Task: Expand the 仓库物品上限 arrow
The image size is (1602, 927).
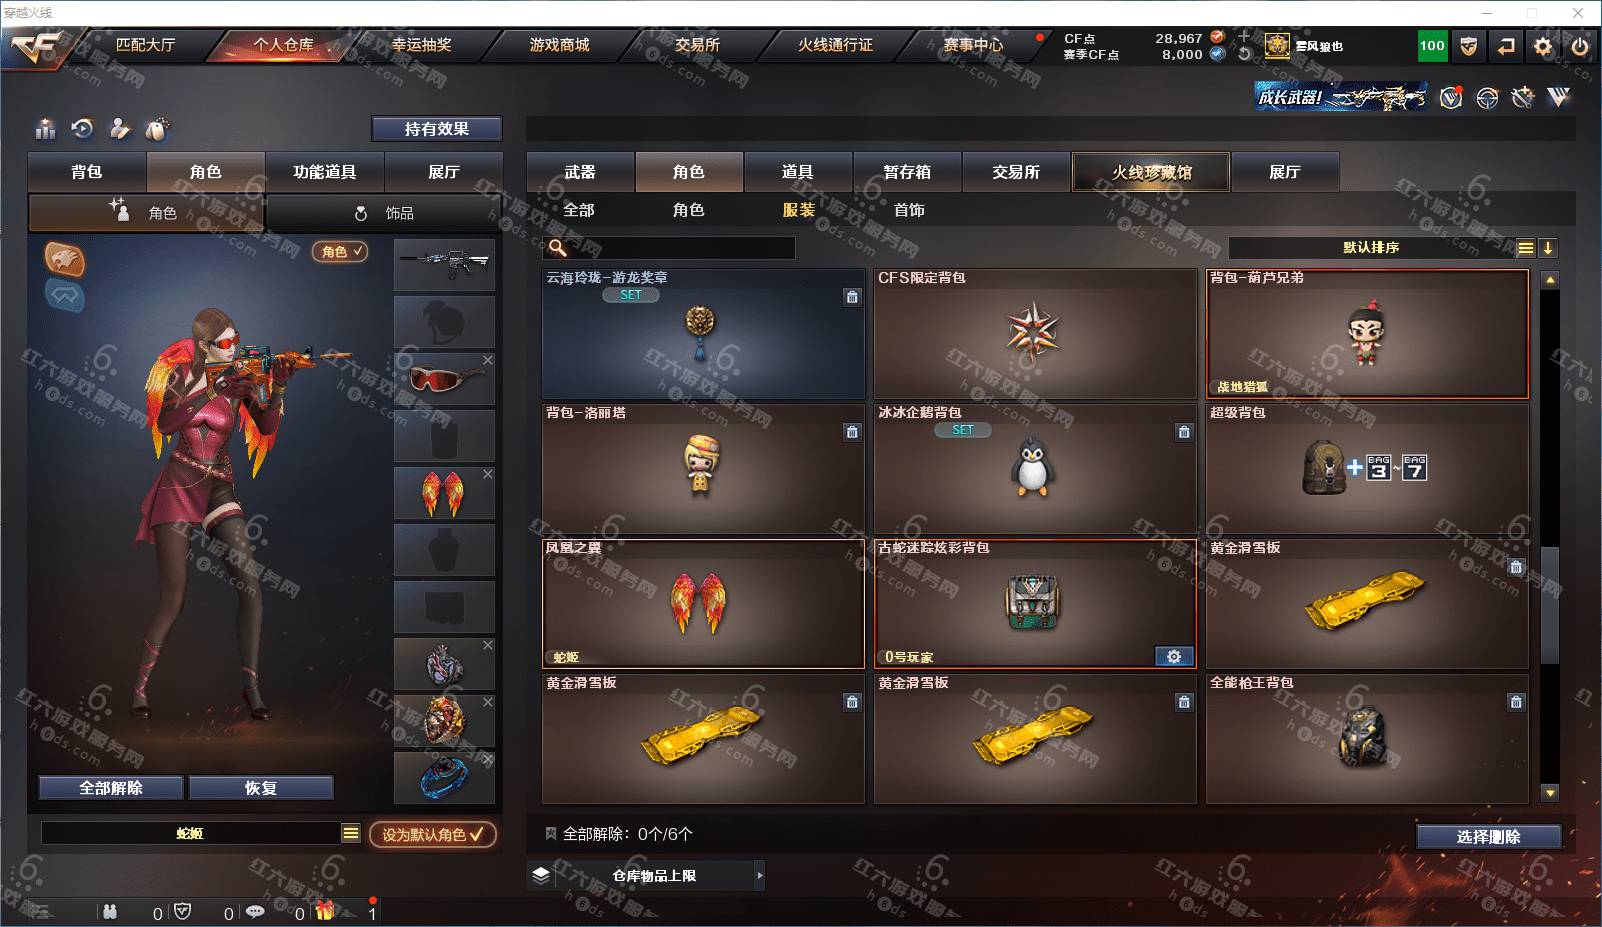Action: (x=759, y=875)
